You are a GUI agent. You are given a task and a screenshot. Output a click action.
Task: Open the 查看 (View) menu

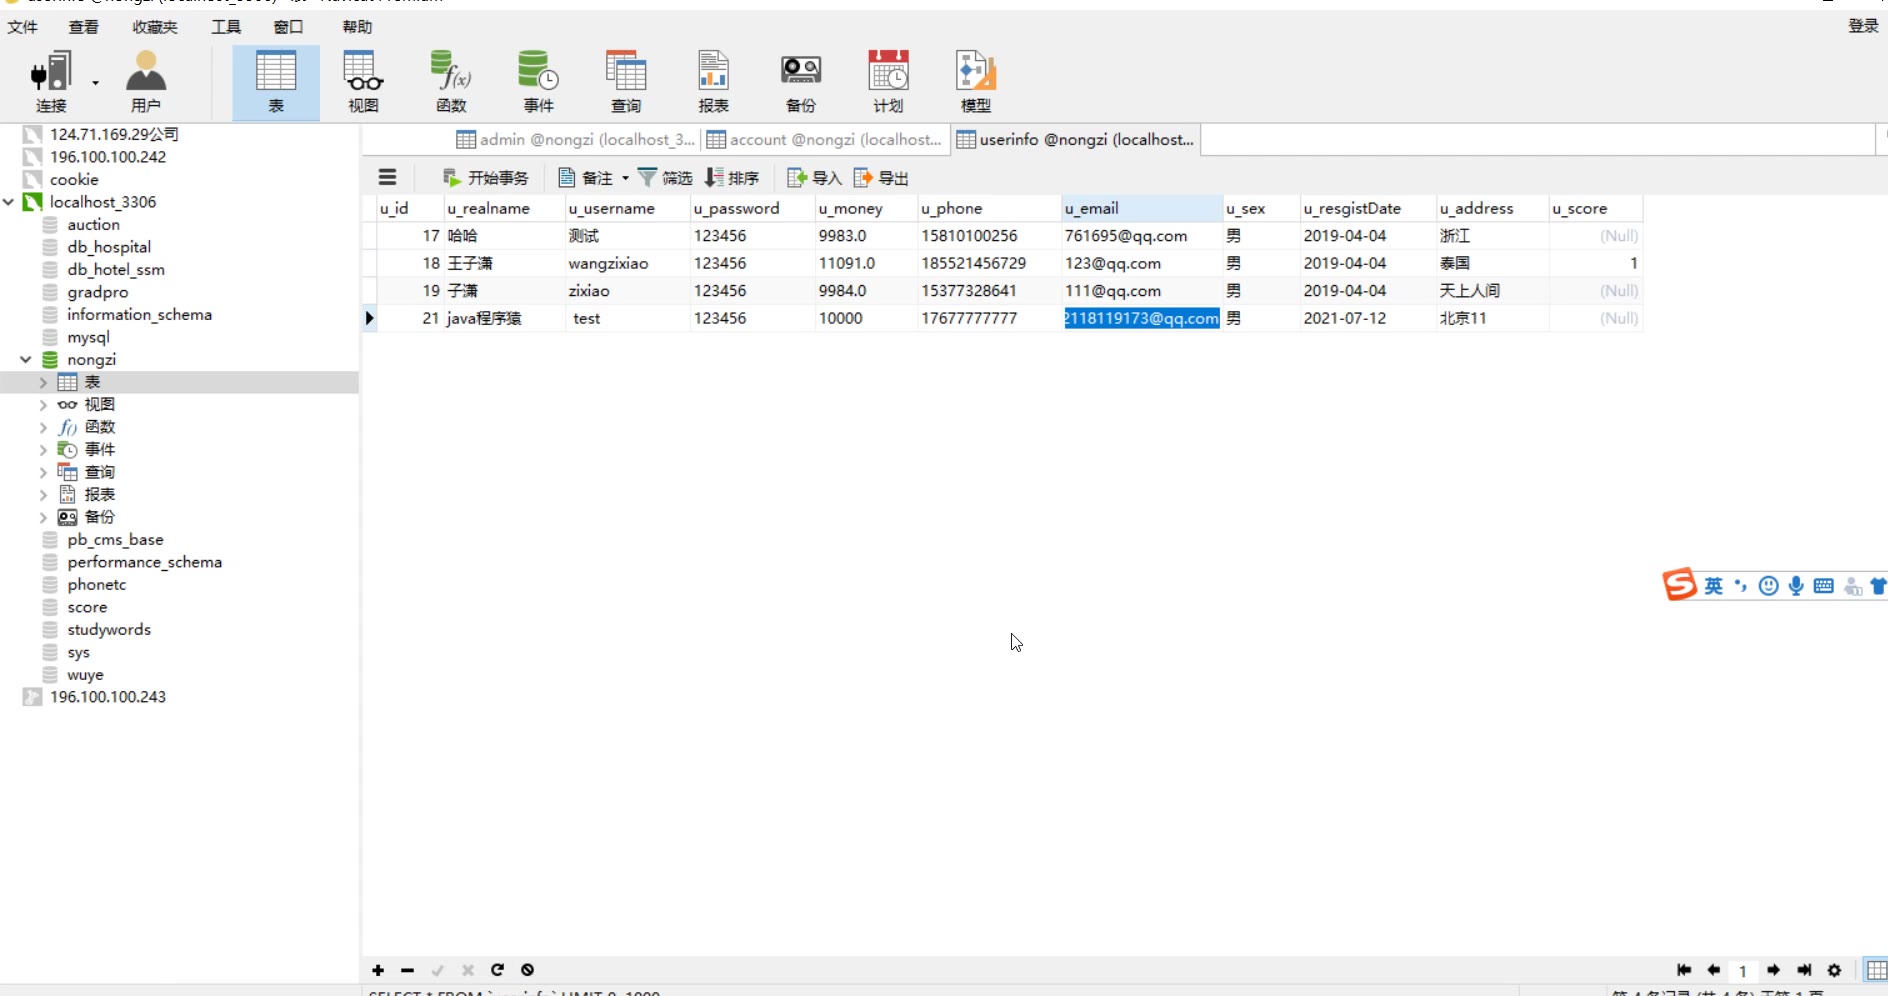pos(83,27)
